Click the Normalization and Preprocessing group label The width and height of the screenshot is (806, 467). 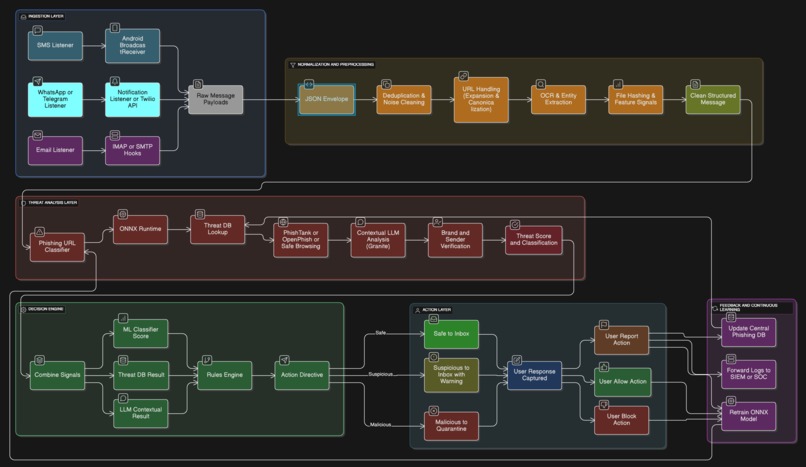pyautogui.click(x=336, y=65)
